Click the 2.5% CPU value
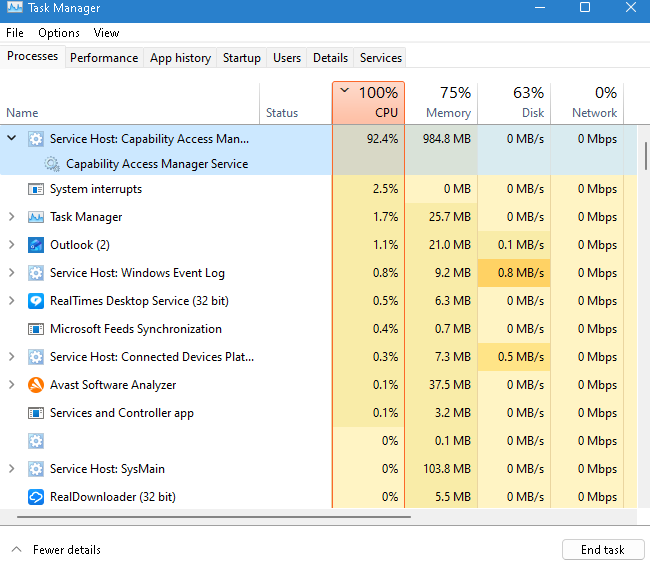Screen dimensions: 650x563 point(386,189)
